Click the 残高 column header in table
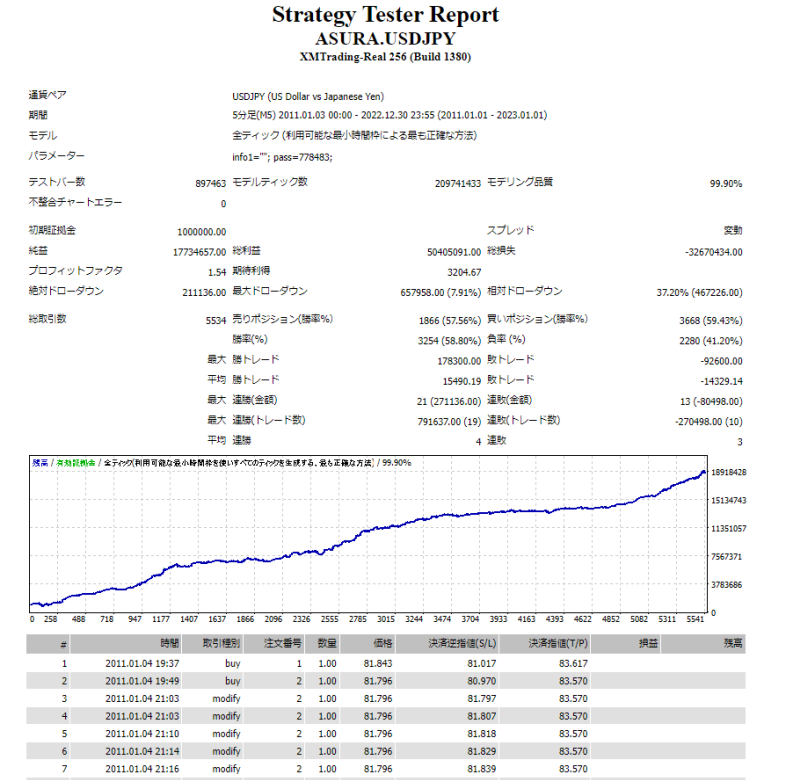 coord(733,644)
